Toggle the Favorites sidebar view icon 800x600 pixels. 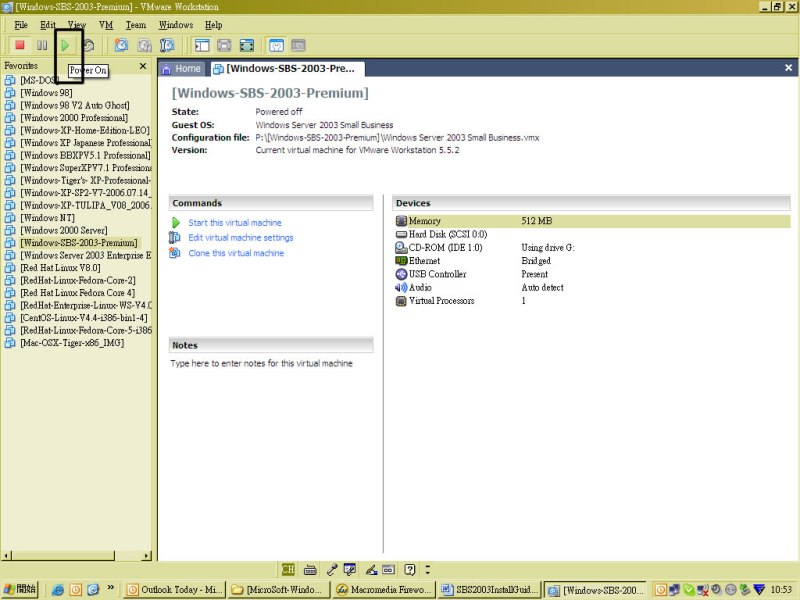coord(202,45)
